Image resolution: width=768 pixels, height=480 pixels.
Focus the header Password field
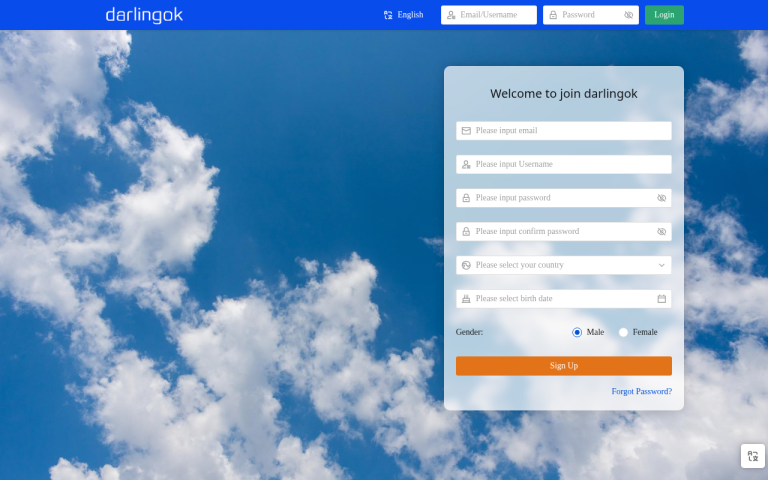(591, 15)
